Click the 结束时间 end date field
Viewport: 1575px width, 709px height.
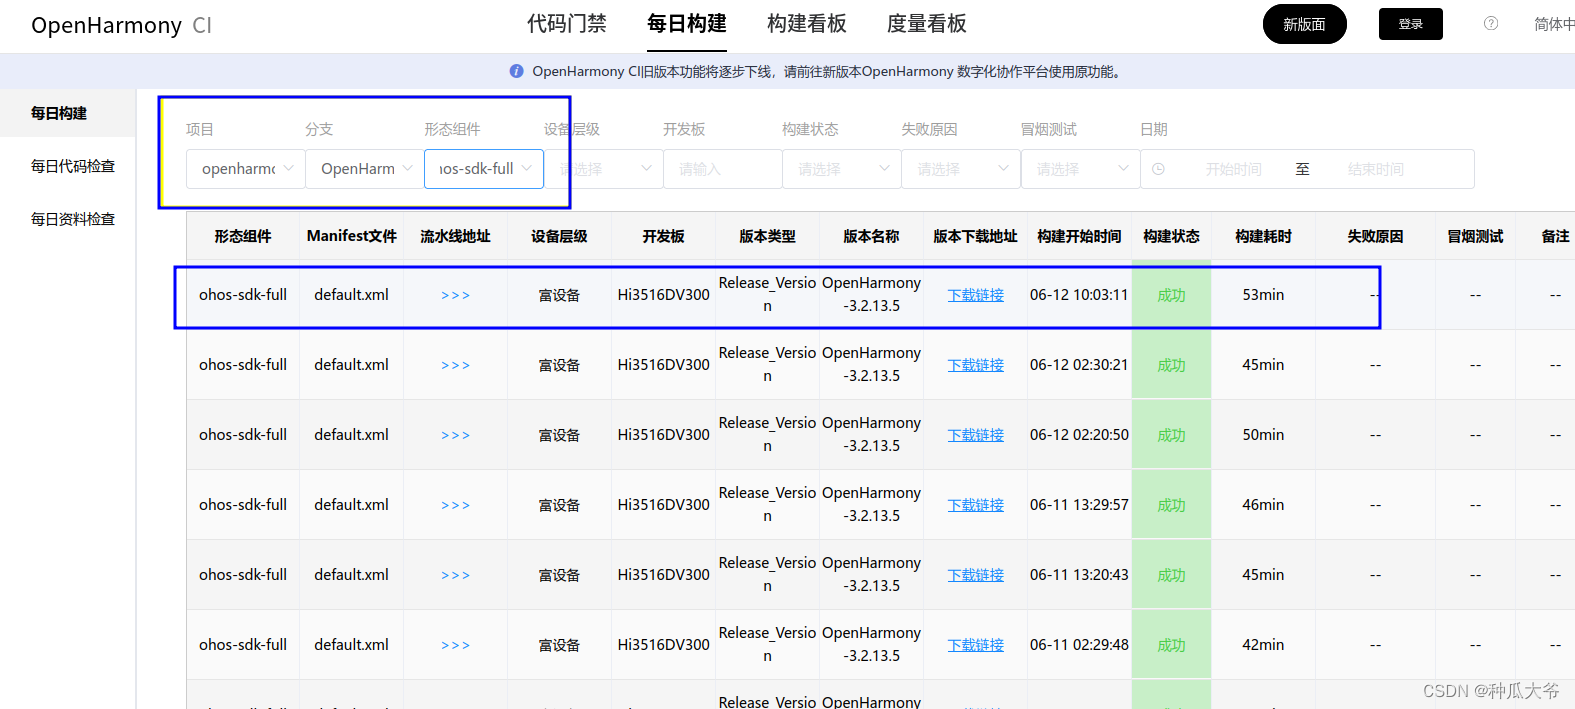1375,169
